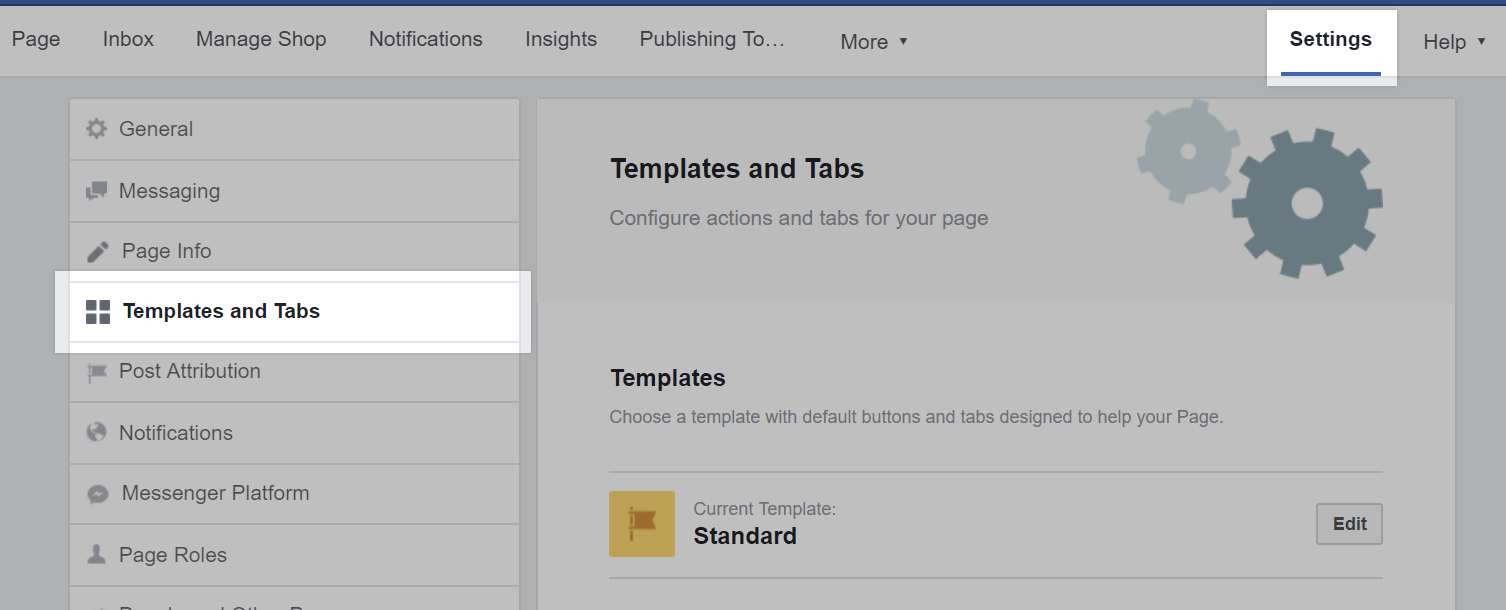Go to the Insights tab

tap(561, 39)
